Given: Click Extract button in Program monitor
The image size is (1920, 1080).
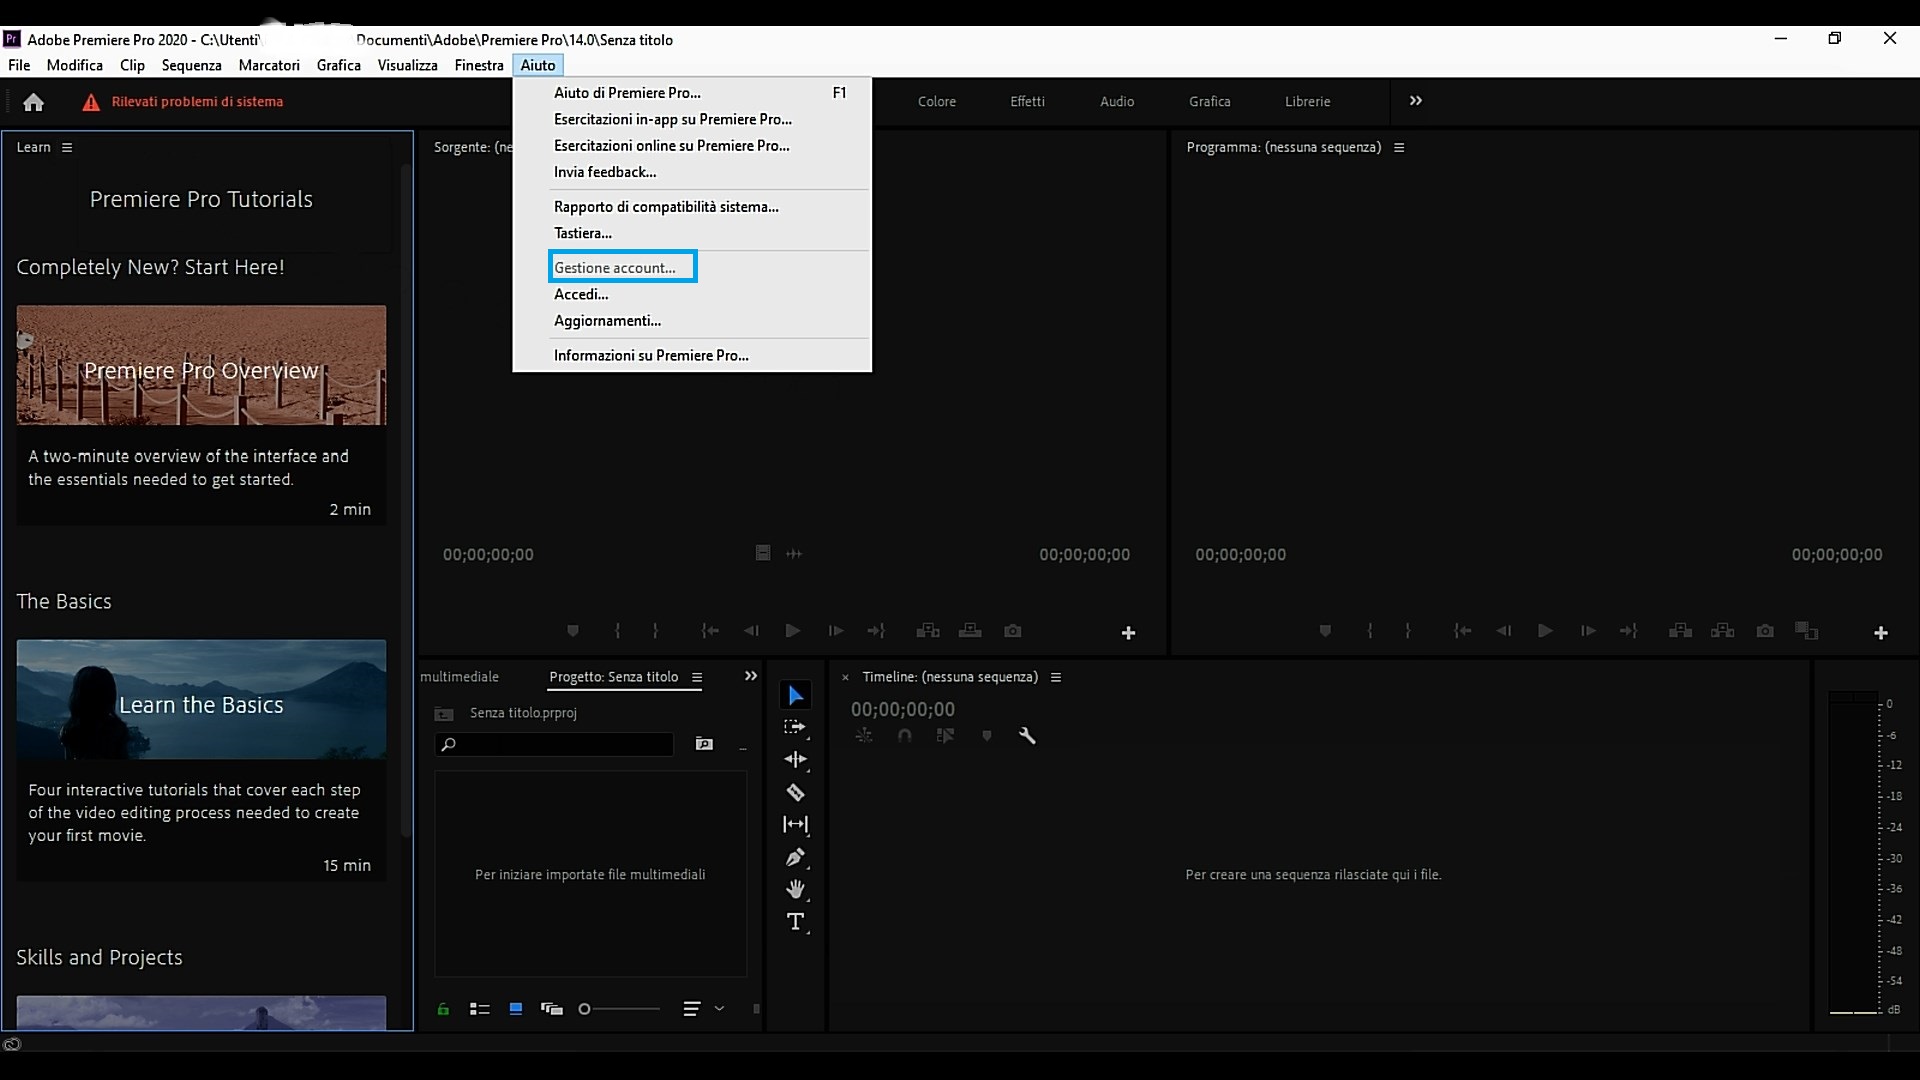Looking at the screenshot, I should (1722, 631).
